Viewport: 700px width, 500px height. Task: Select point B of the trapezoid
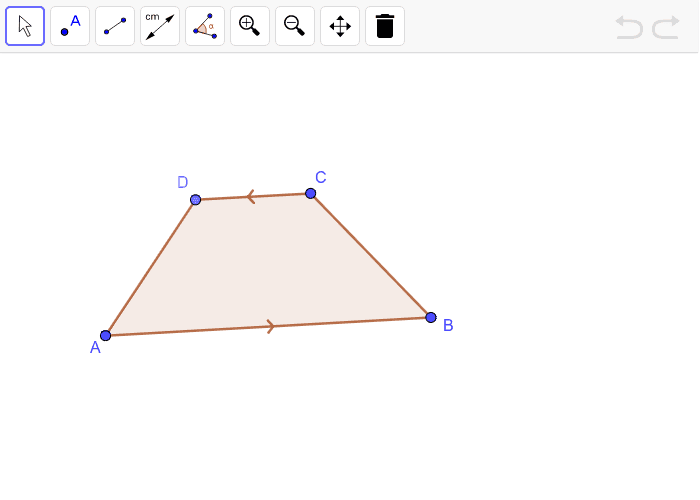431,317
